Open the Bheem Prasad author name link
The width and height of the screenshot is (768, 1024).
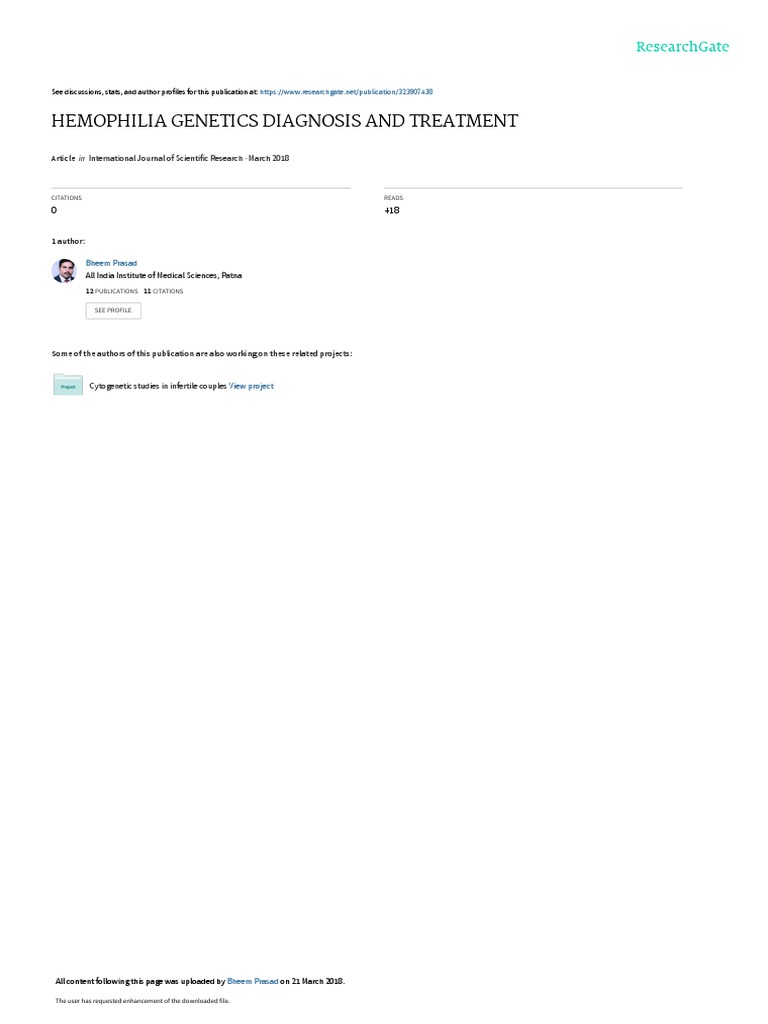point(111,263)
